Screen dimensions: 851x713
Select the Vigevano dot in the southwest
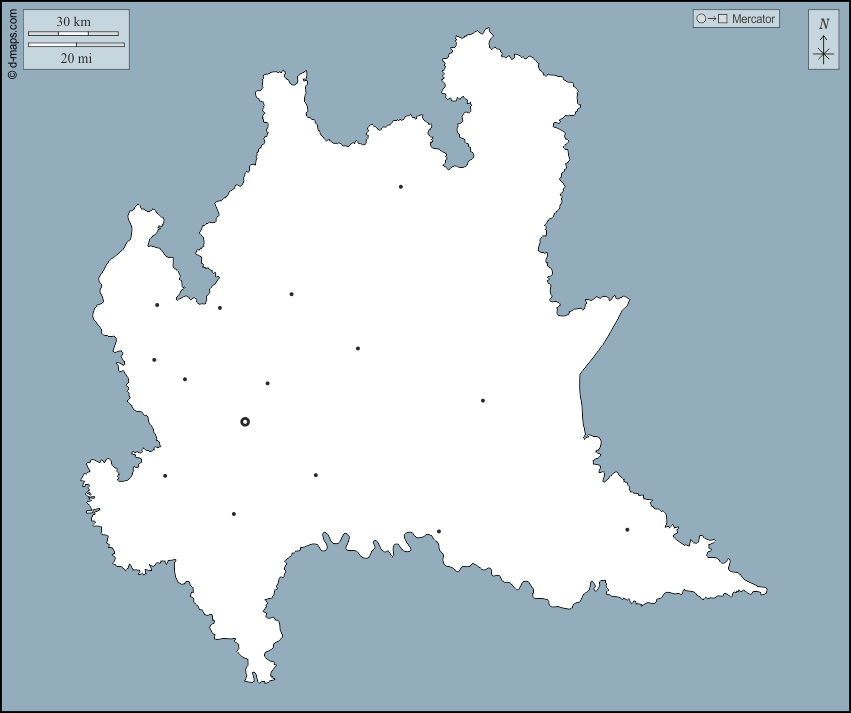click(x=165, y=476)
